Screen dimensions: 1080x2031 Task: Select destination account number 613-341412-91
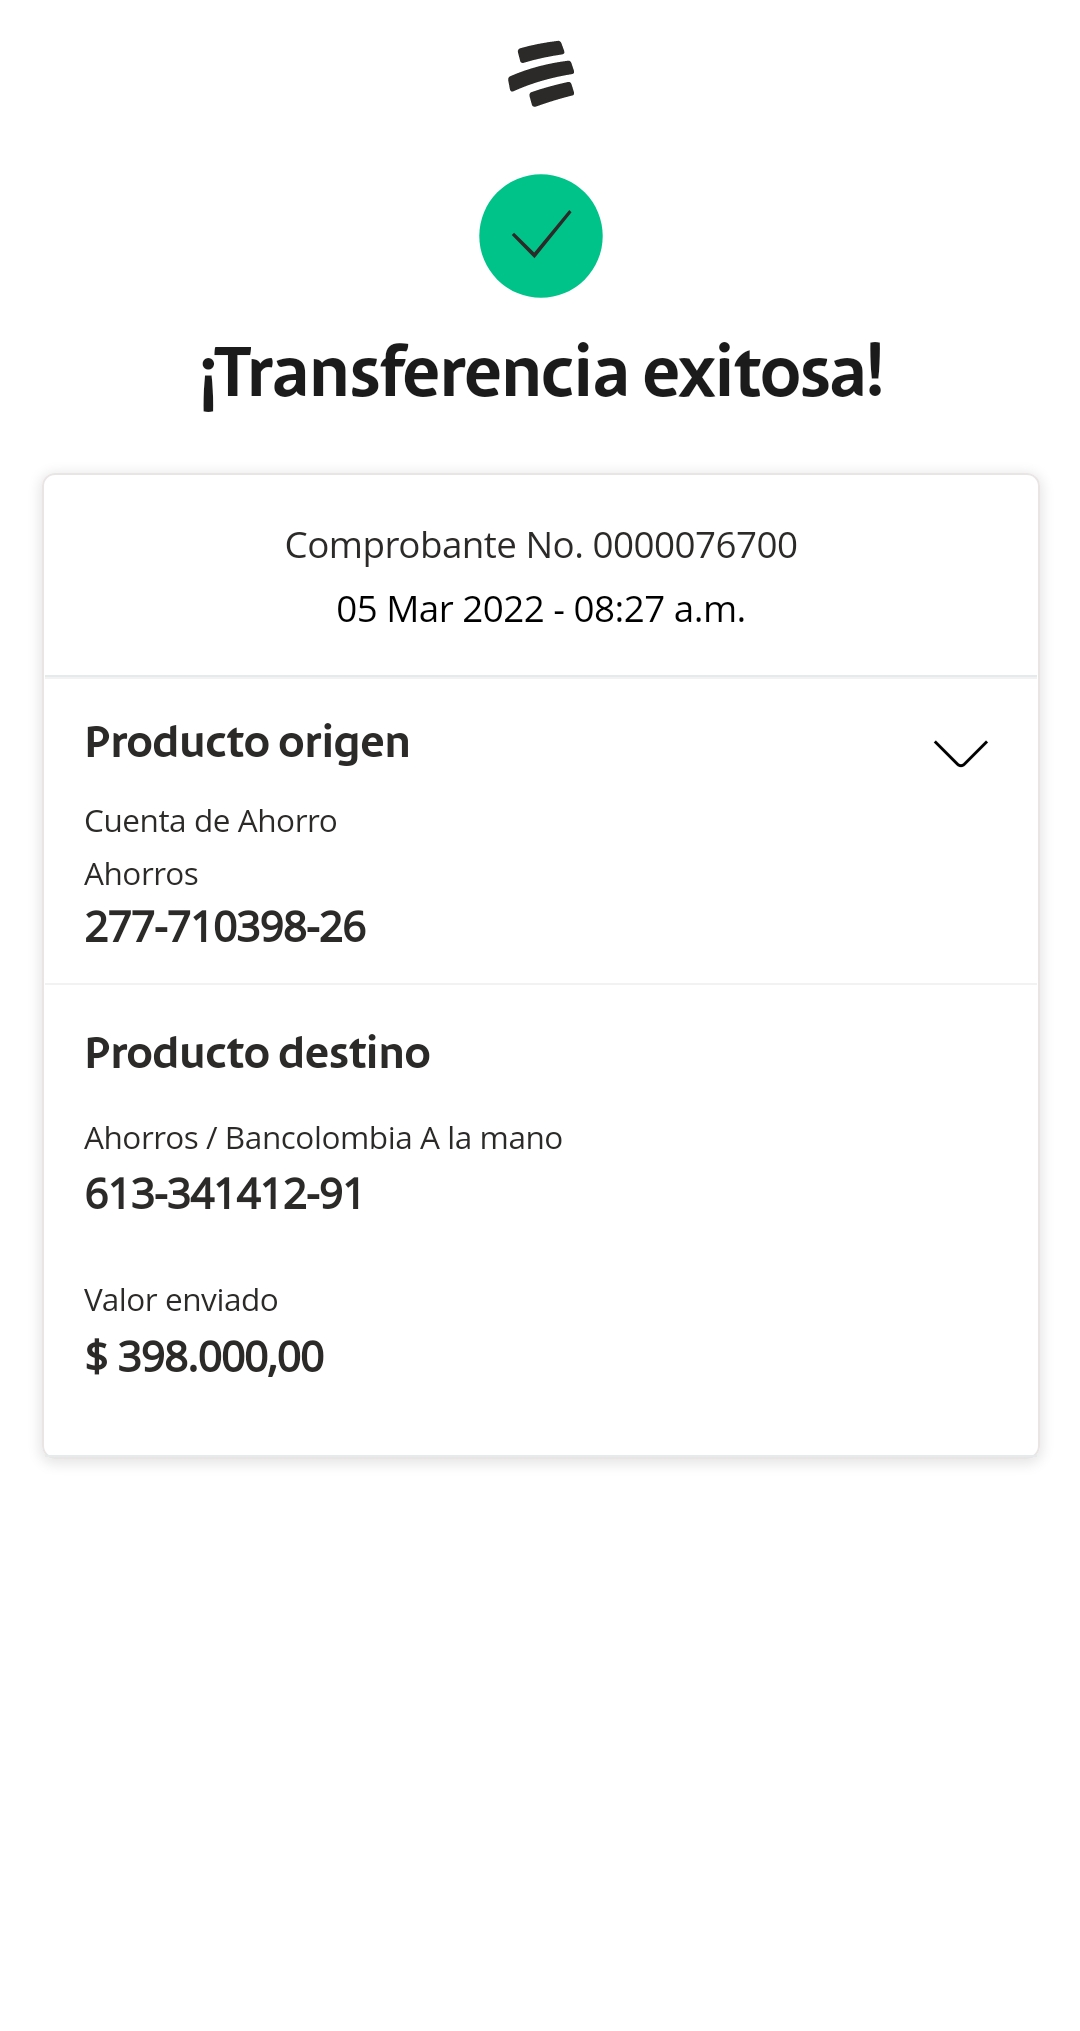pos(224,1194)
